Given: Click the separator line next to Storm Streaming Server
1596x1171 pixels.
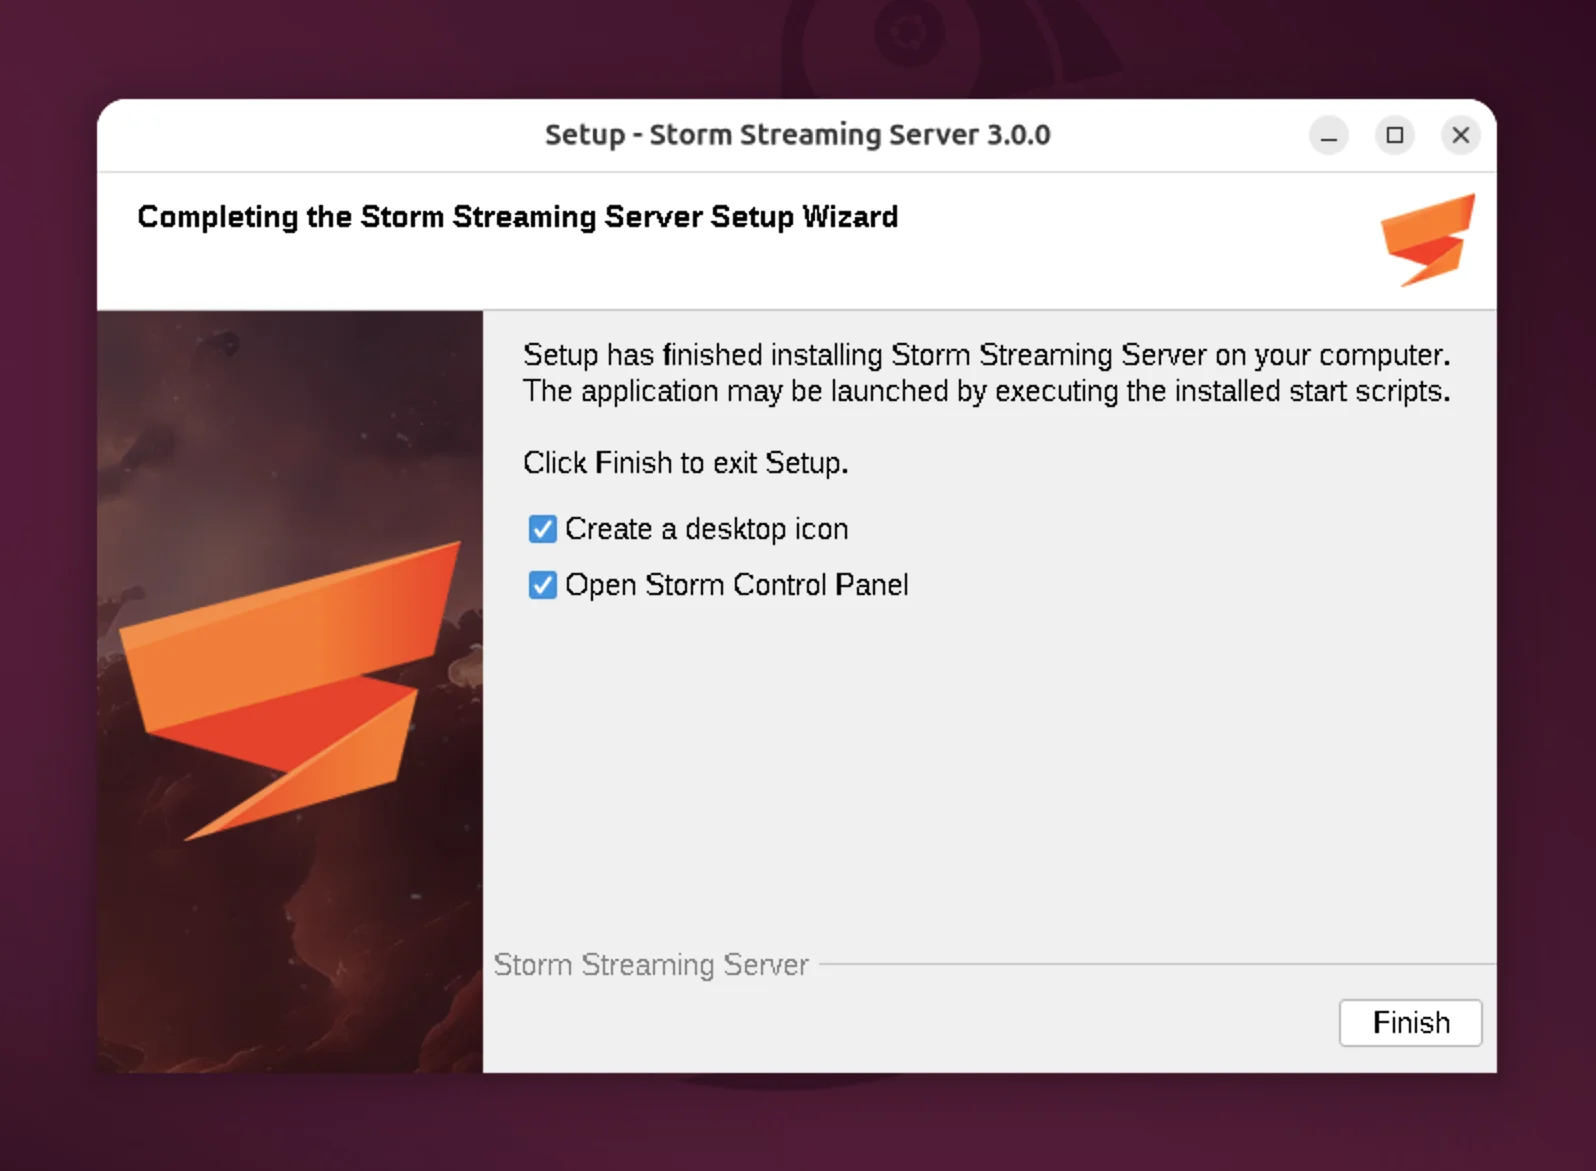Looking at the screenshot, I should click(1150, 964).
